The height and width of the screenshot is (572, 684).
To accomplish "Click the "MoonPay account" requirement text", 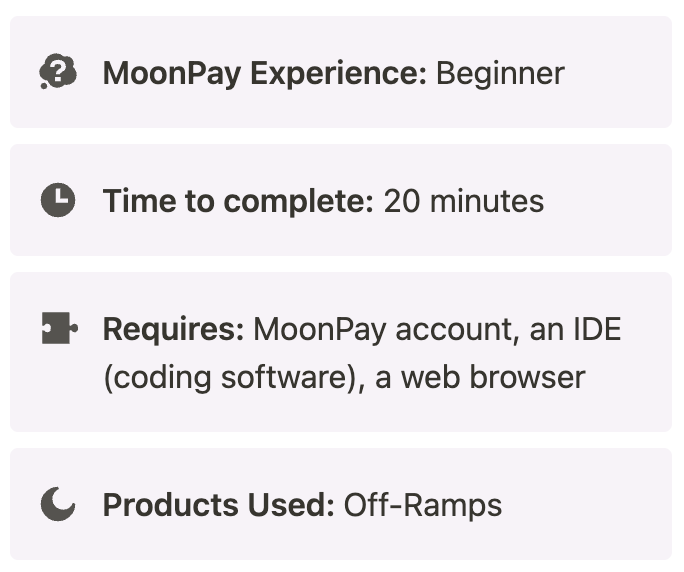I will point(382,329).
